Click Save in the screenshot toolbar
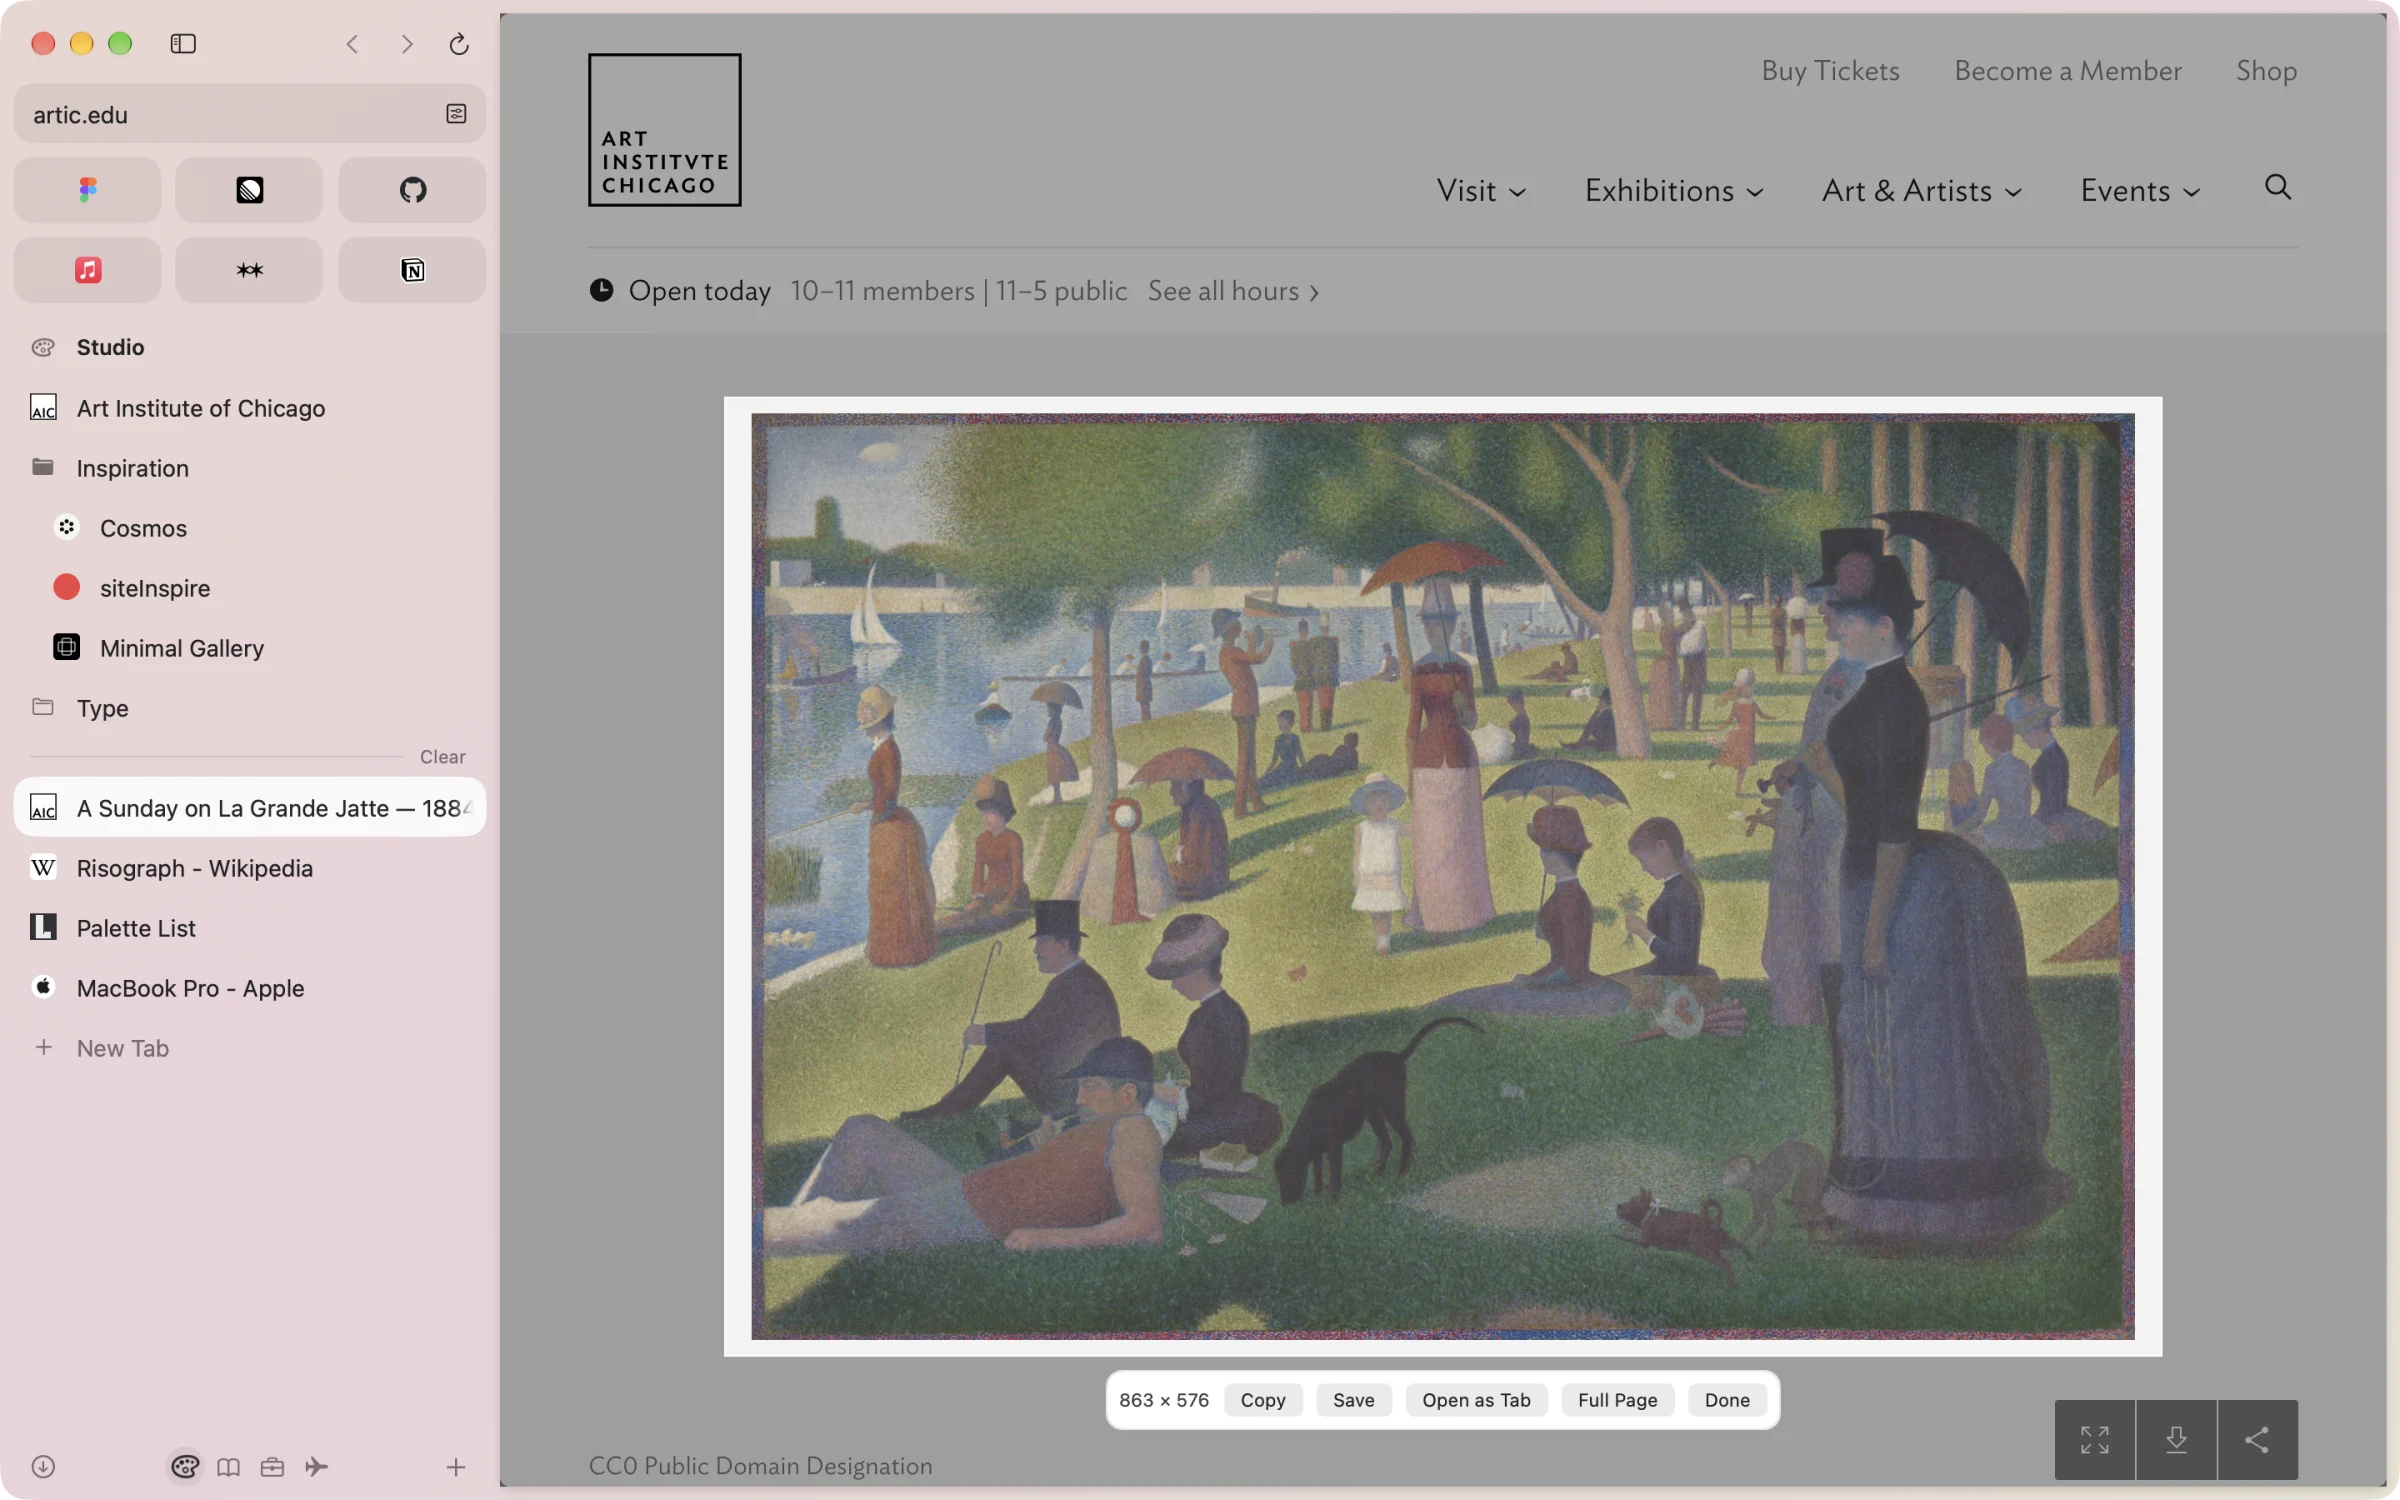The height and width of the screenshot is (1500, 2400). [x=1353, y=1400]
